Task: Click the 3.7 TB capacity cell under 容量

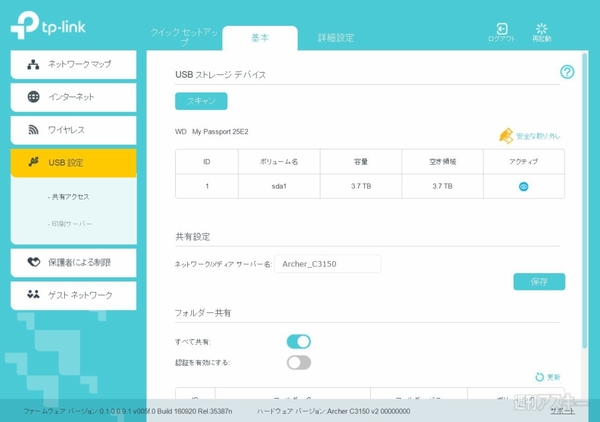Action: click(361, 186)
